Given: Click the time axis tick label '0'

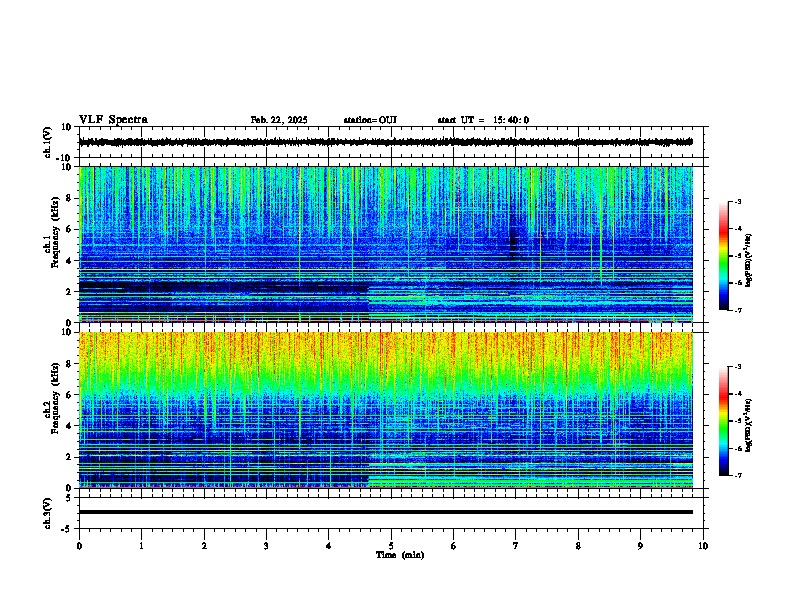Looking at the screenshot, I should [79, 546].
